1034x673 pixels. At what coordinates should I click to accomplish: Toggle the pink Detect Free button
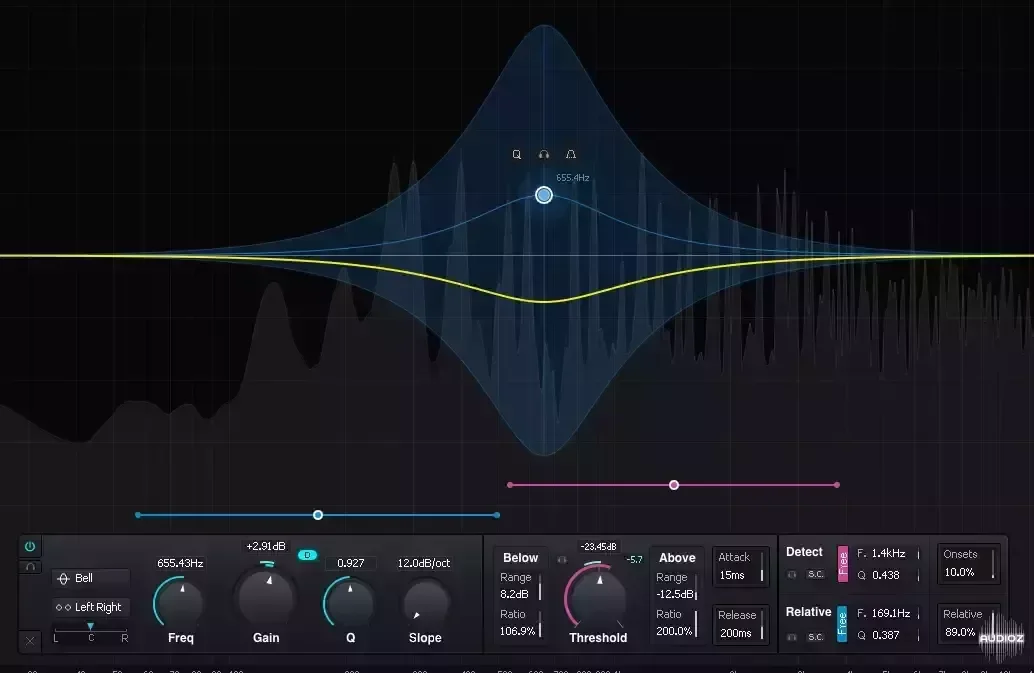843,564
